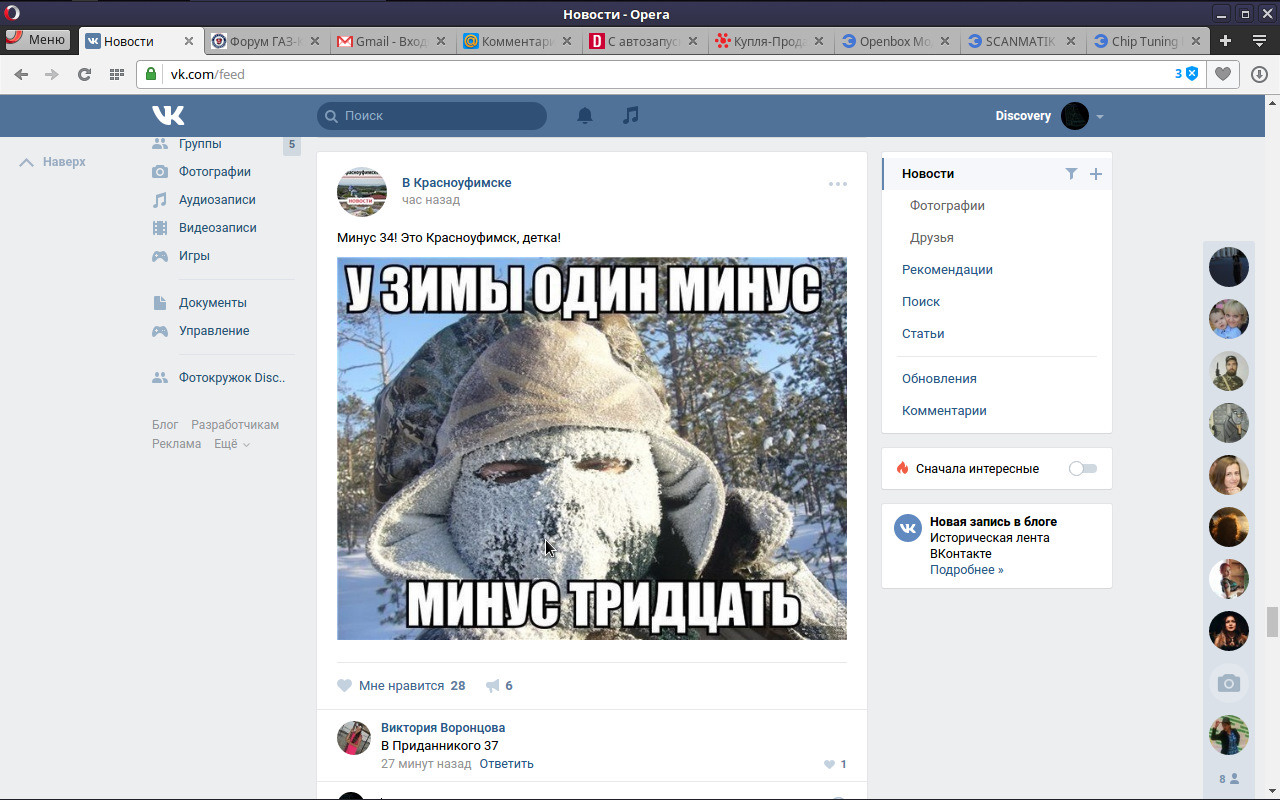Focus the VK Поиск search field
1280x800 pixels.
click(432, 116)
